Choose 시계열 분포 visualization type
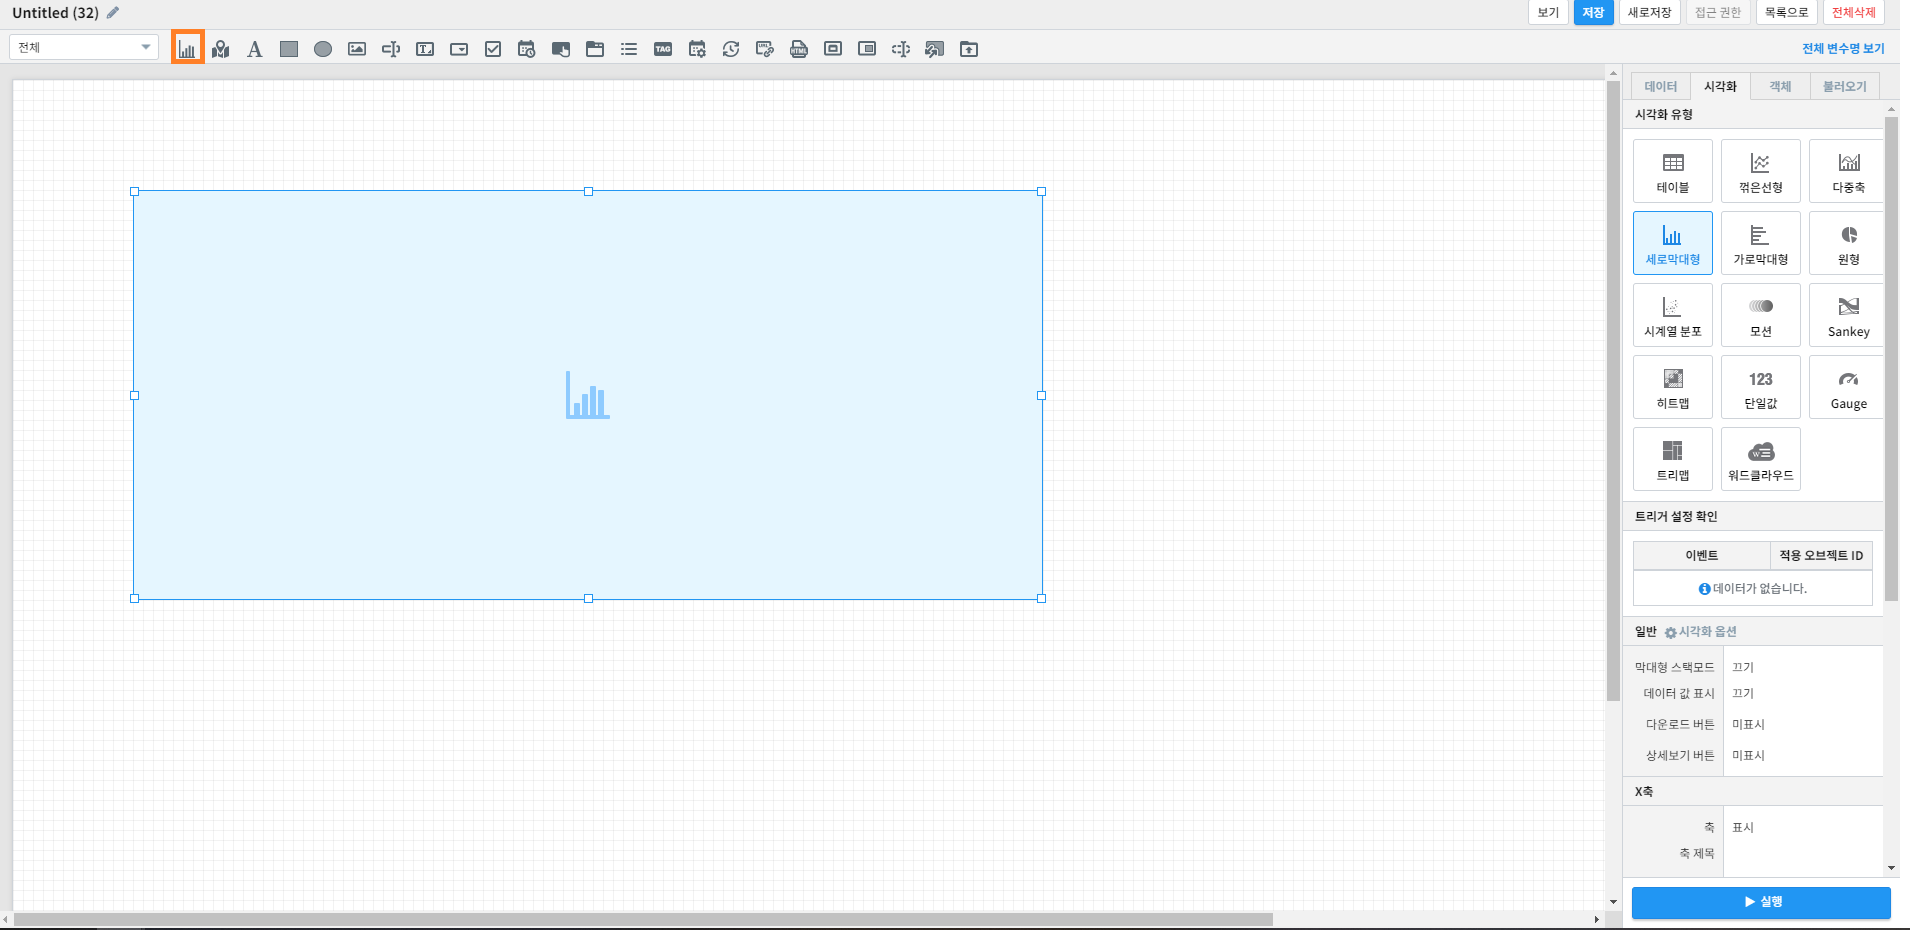Screen dimensions: 1910x930 point(1673,315)
